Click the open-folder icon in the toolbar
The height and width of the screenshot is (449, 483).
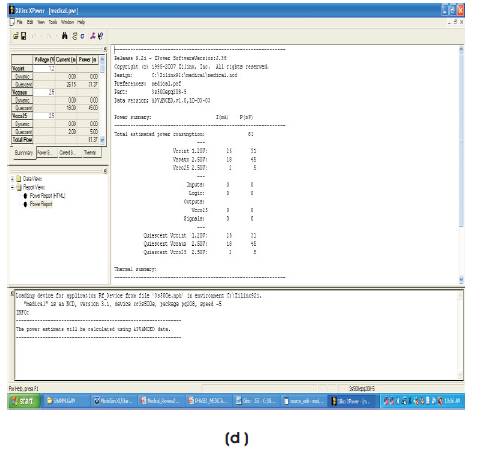click(16, 36)
